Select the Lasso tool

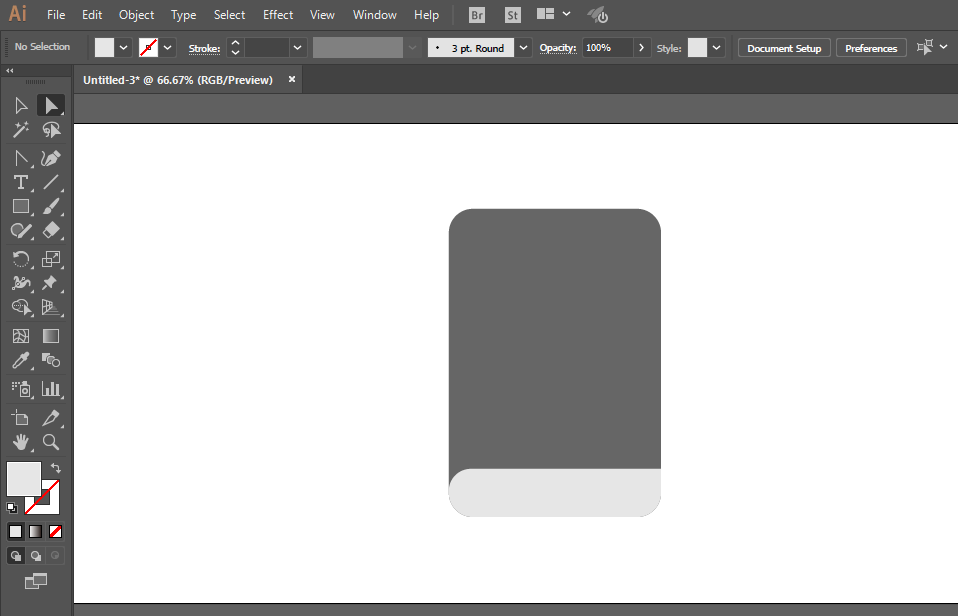click(51, 130)
